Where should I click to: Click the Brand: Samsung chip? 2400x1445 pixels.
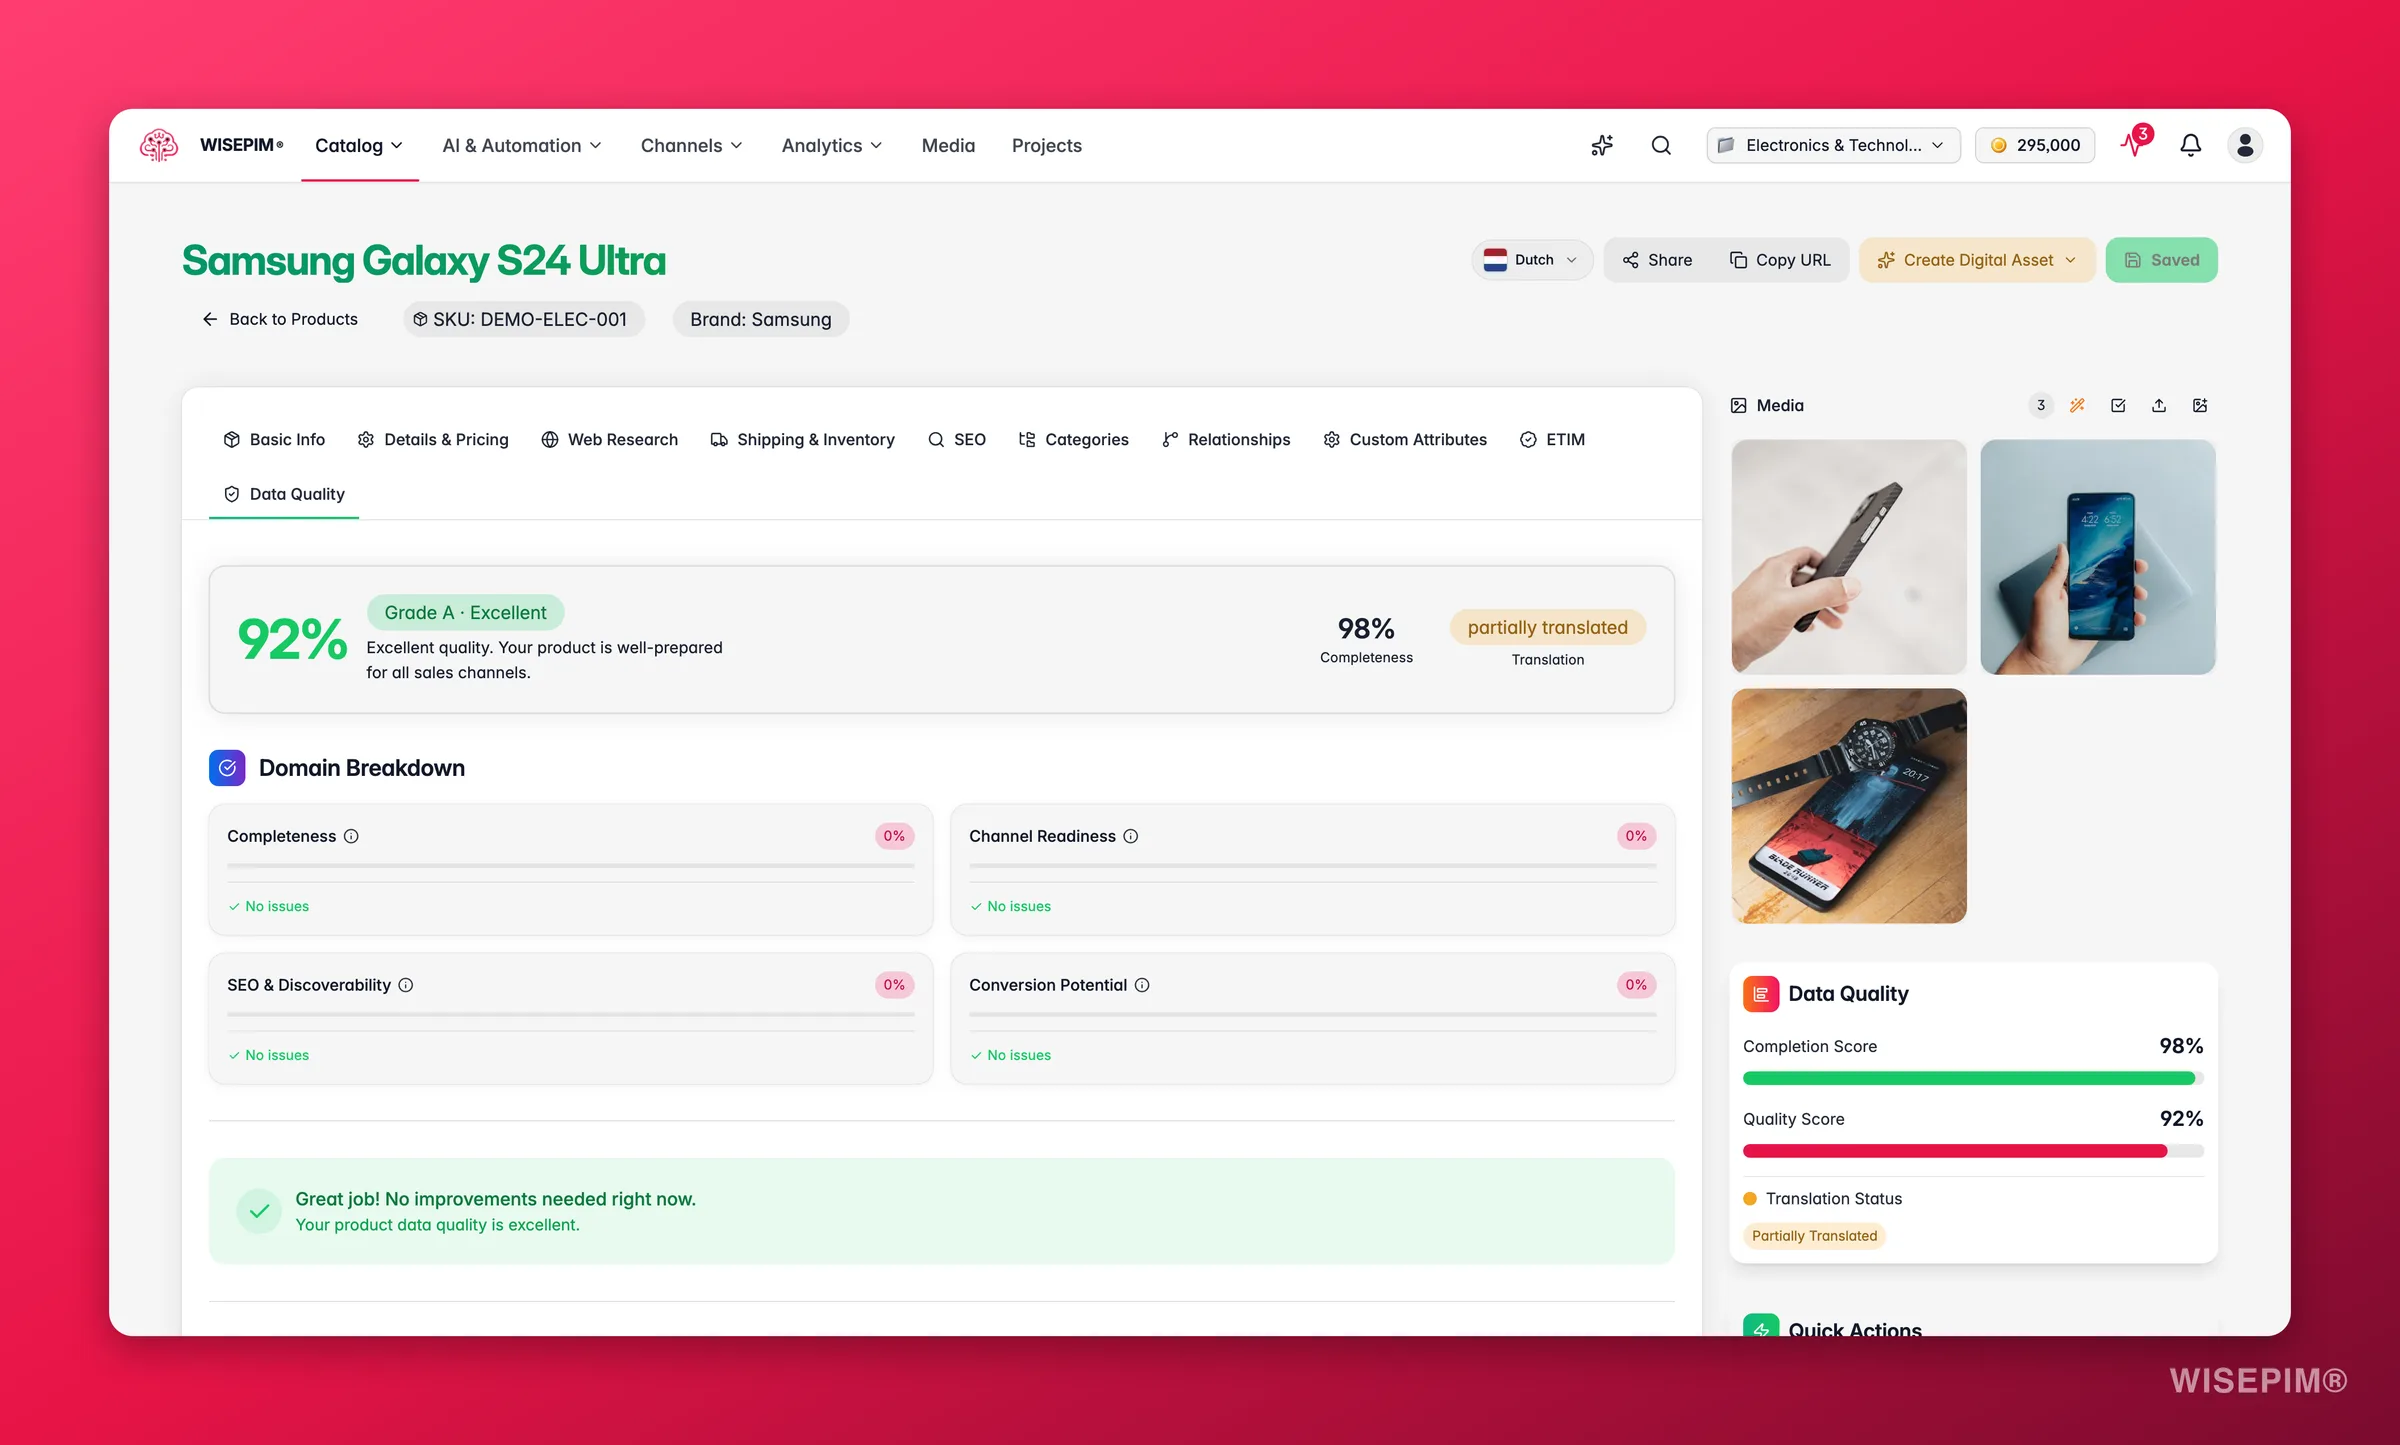760,319
